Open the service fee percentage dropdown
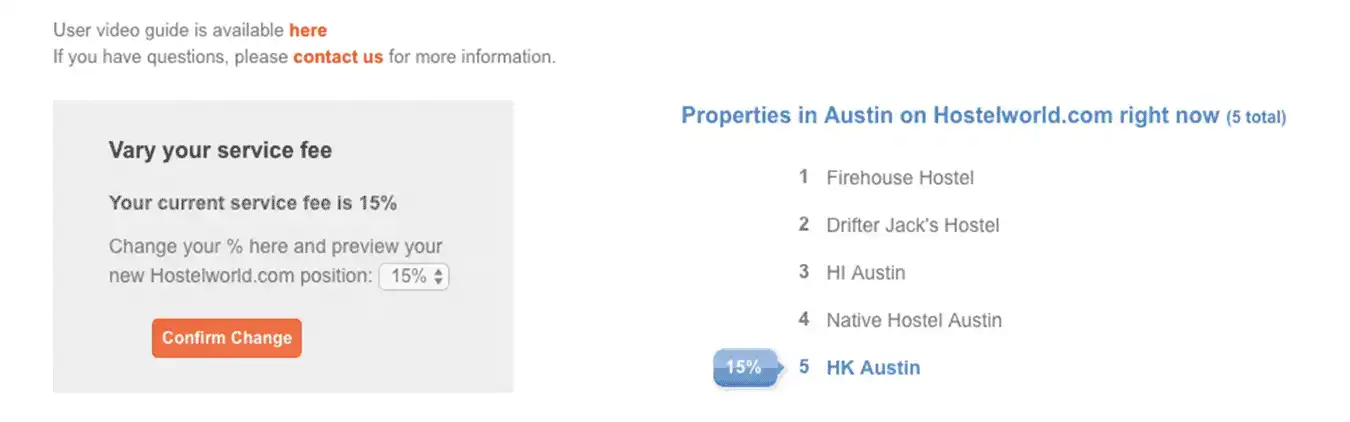 click(414, 277)
